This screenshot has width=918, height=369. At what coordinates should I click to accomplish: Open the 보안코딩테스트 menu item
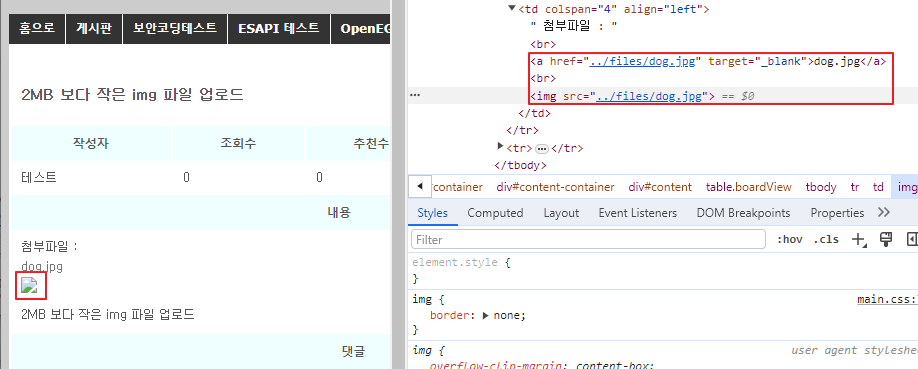(175, 28)
